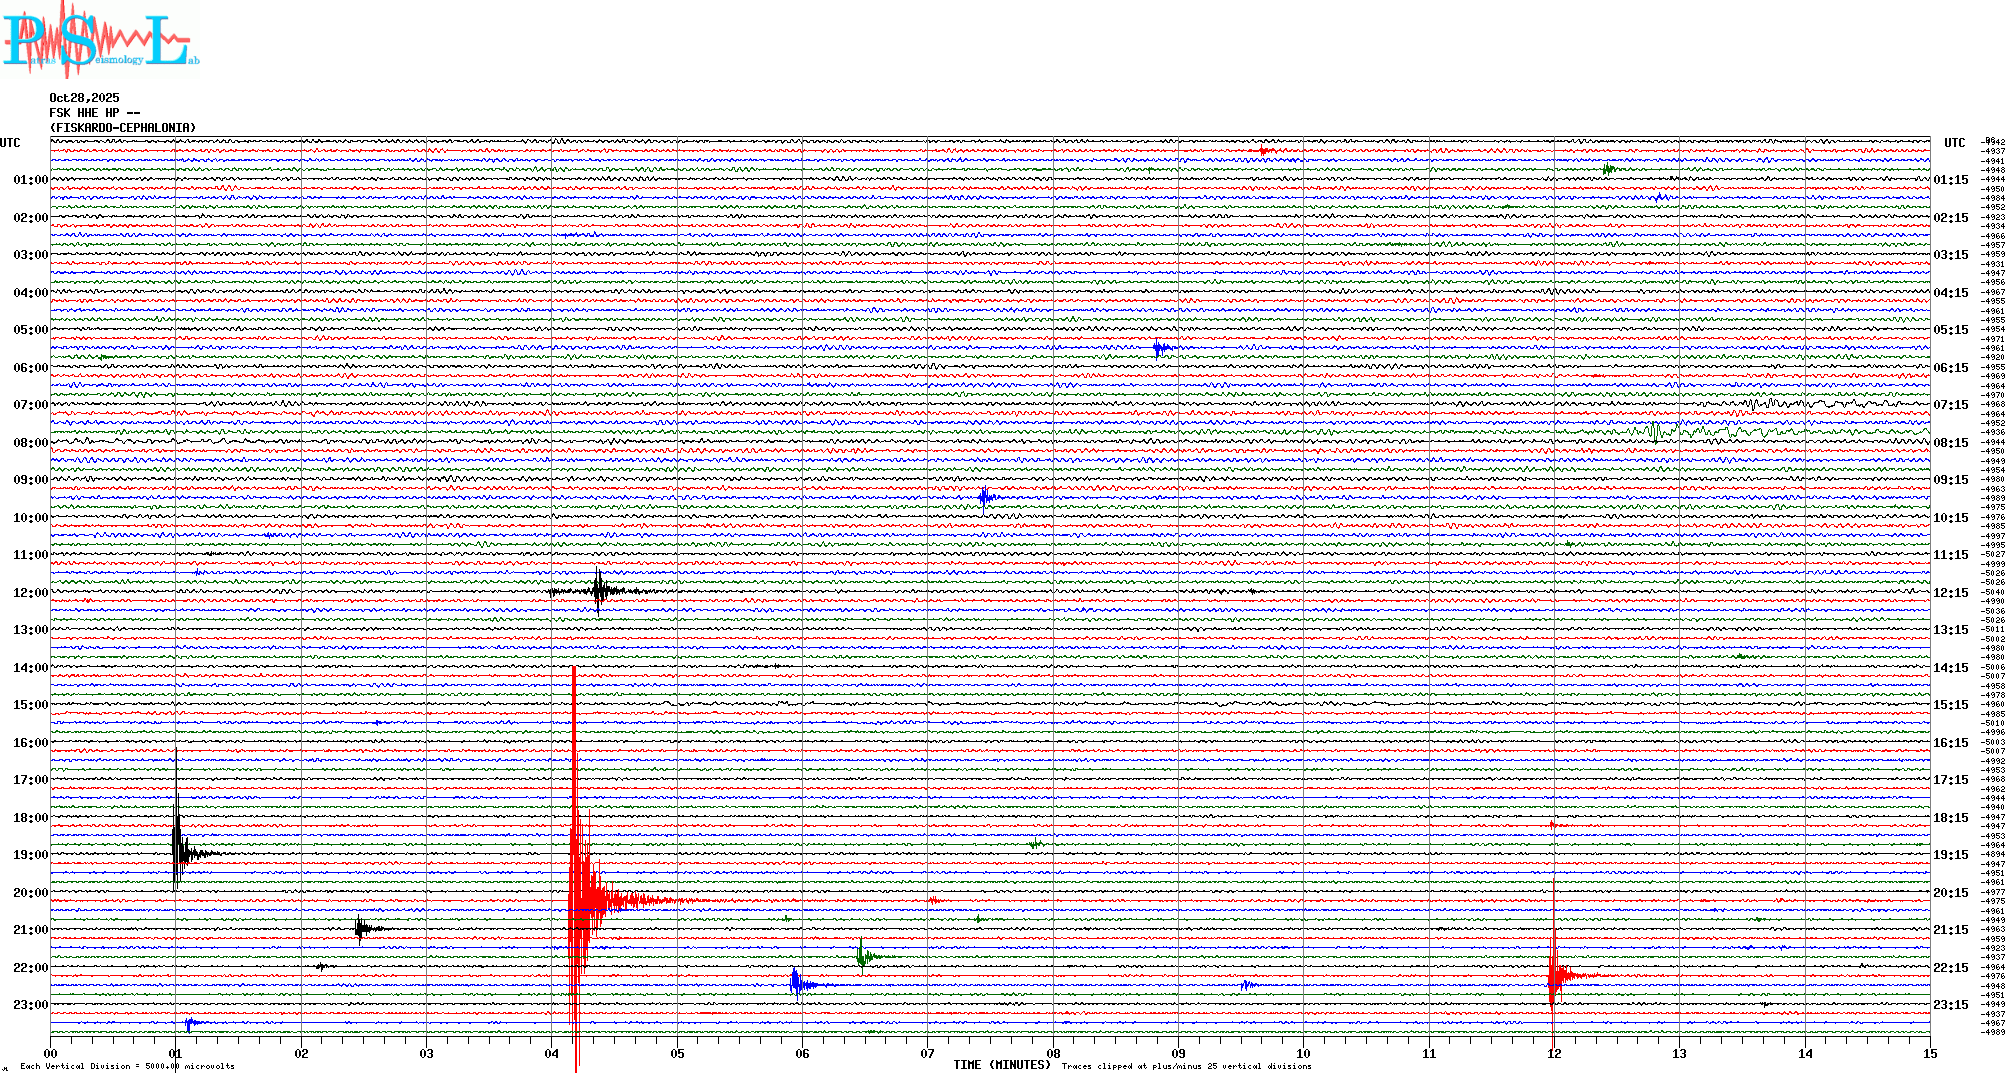Click the black event on the 12:00 trace

click(599, 590)
